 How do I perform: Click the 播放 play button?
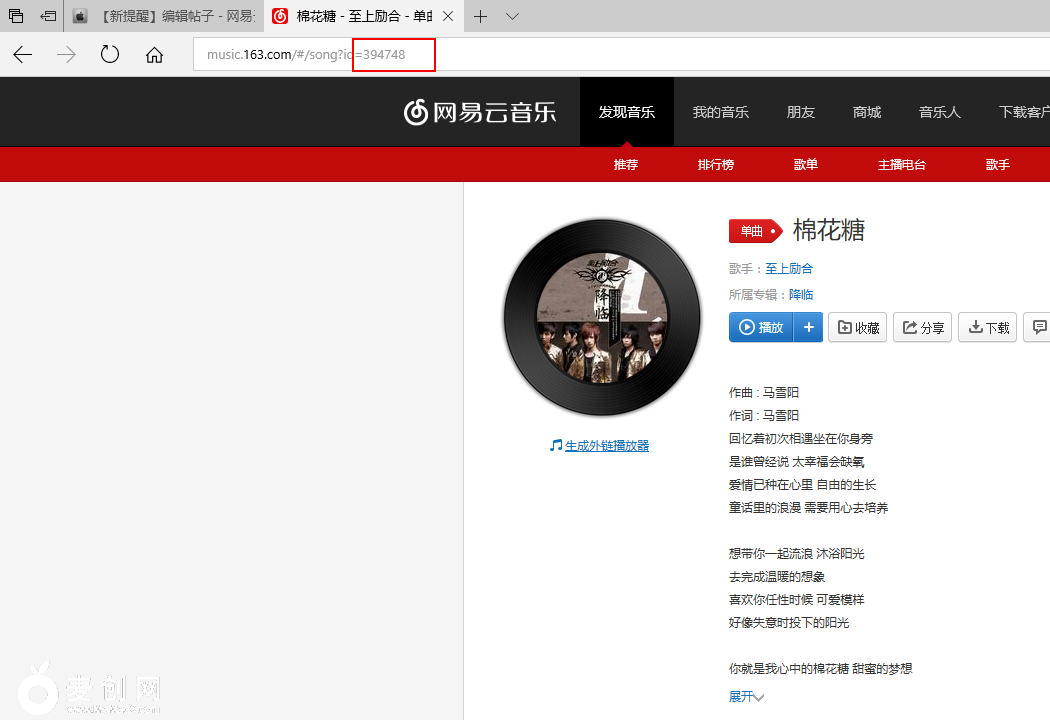(x=760, y=327)
